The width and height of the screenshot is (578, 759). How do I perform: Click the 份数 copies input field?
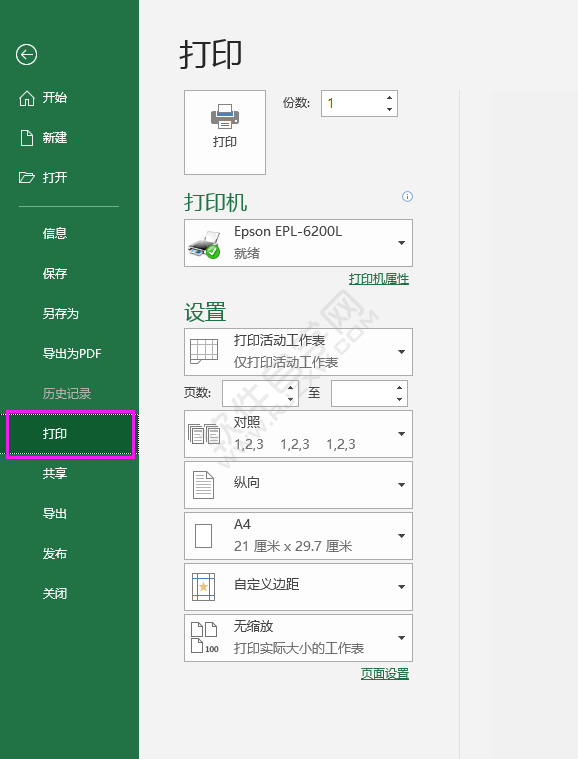pos(359,103)
